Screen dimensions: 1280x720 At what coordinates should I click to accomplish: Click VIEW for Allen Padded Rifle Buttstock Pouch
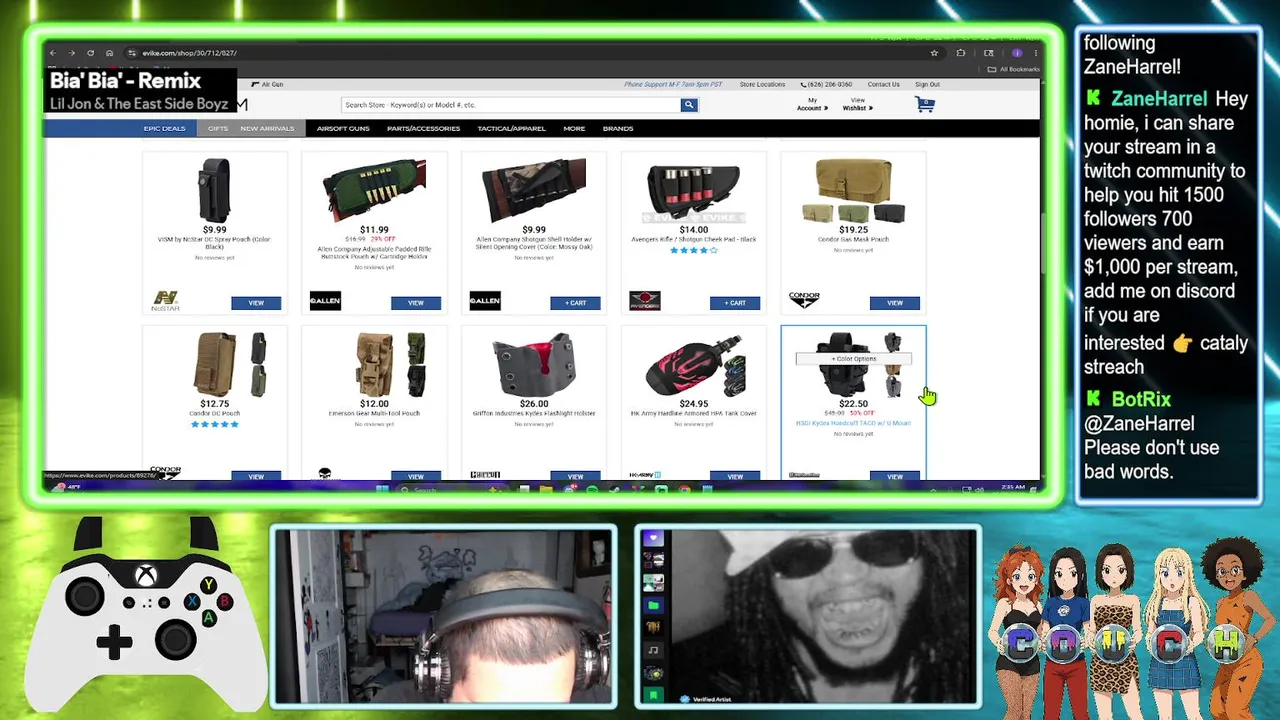[416, 303]
